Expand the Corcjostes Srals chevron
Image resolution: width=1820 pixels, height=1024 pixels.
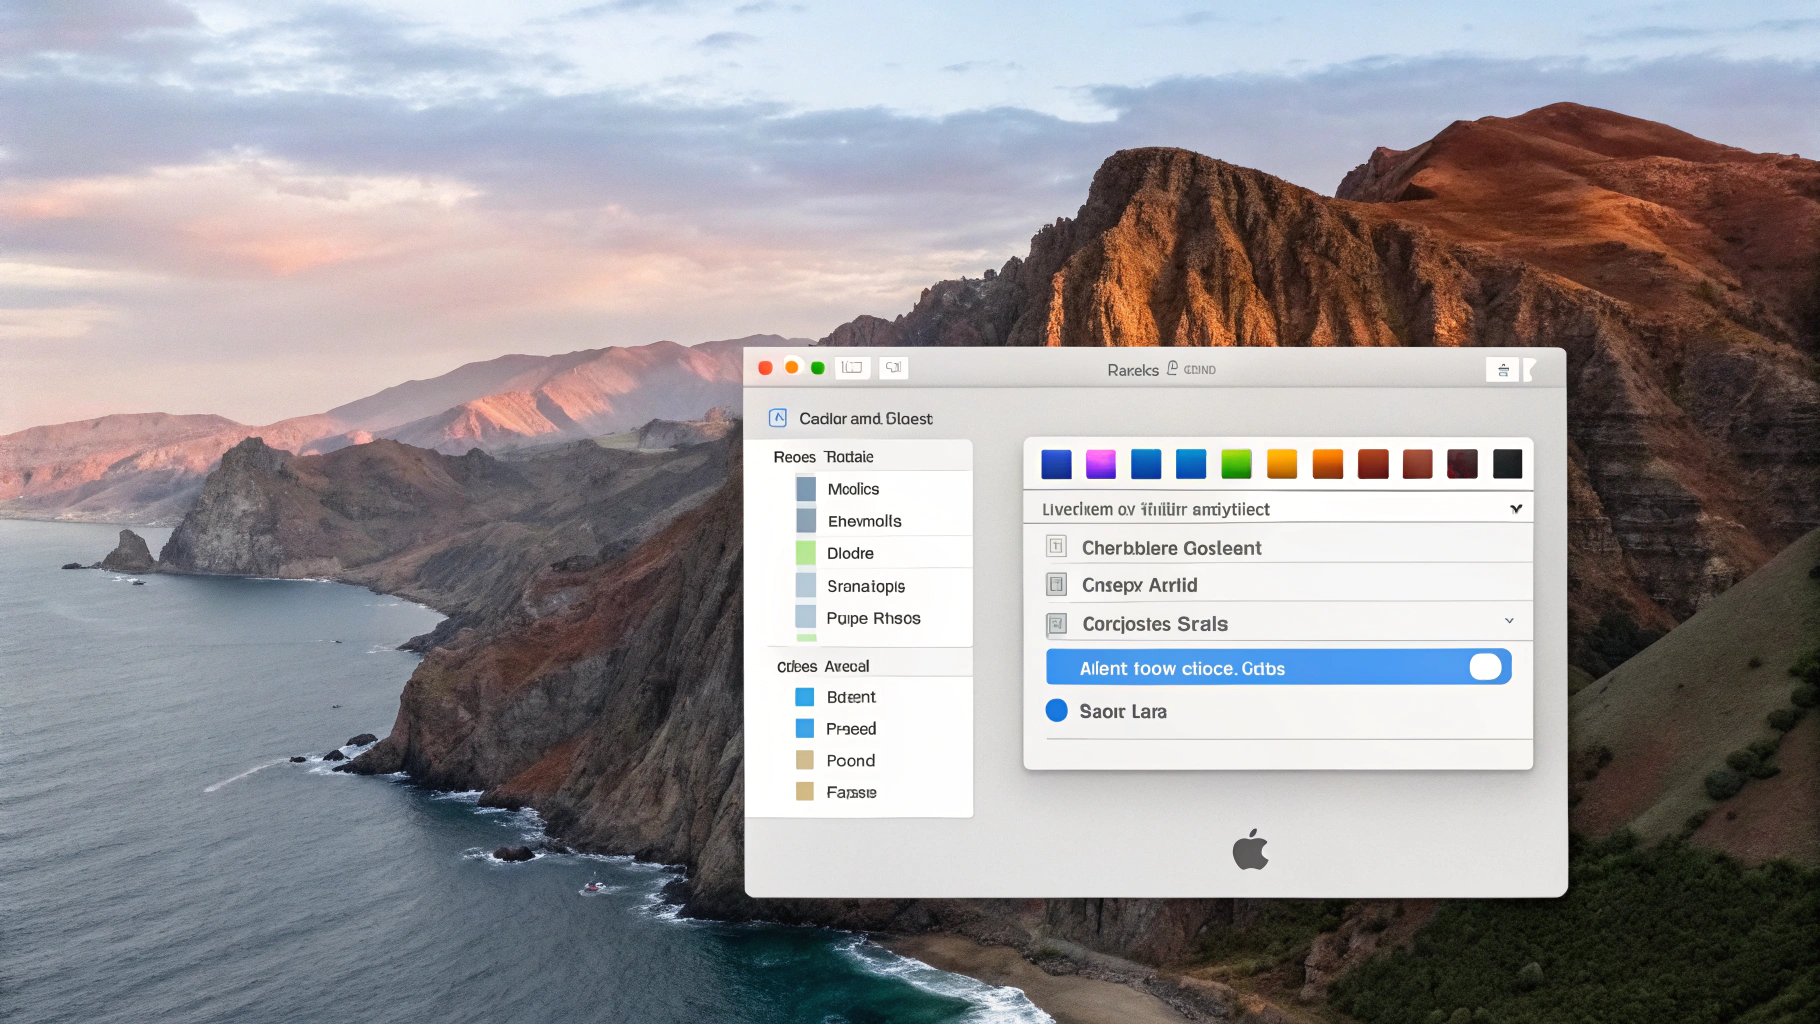point(1509,621)
